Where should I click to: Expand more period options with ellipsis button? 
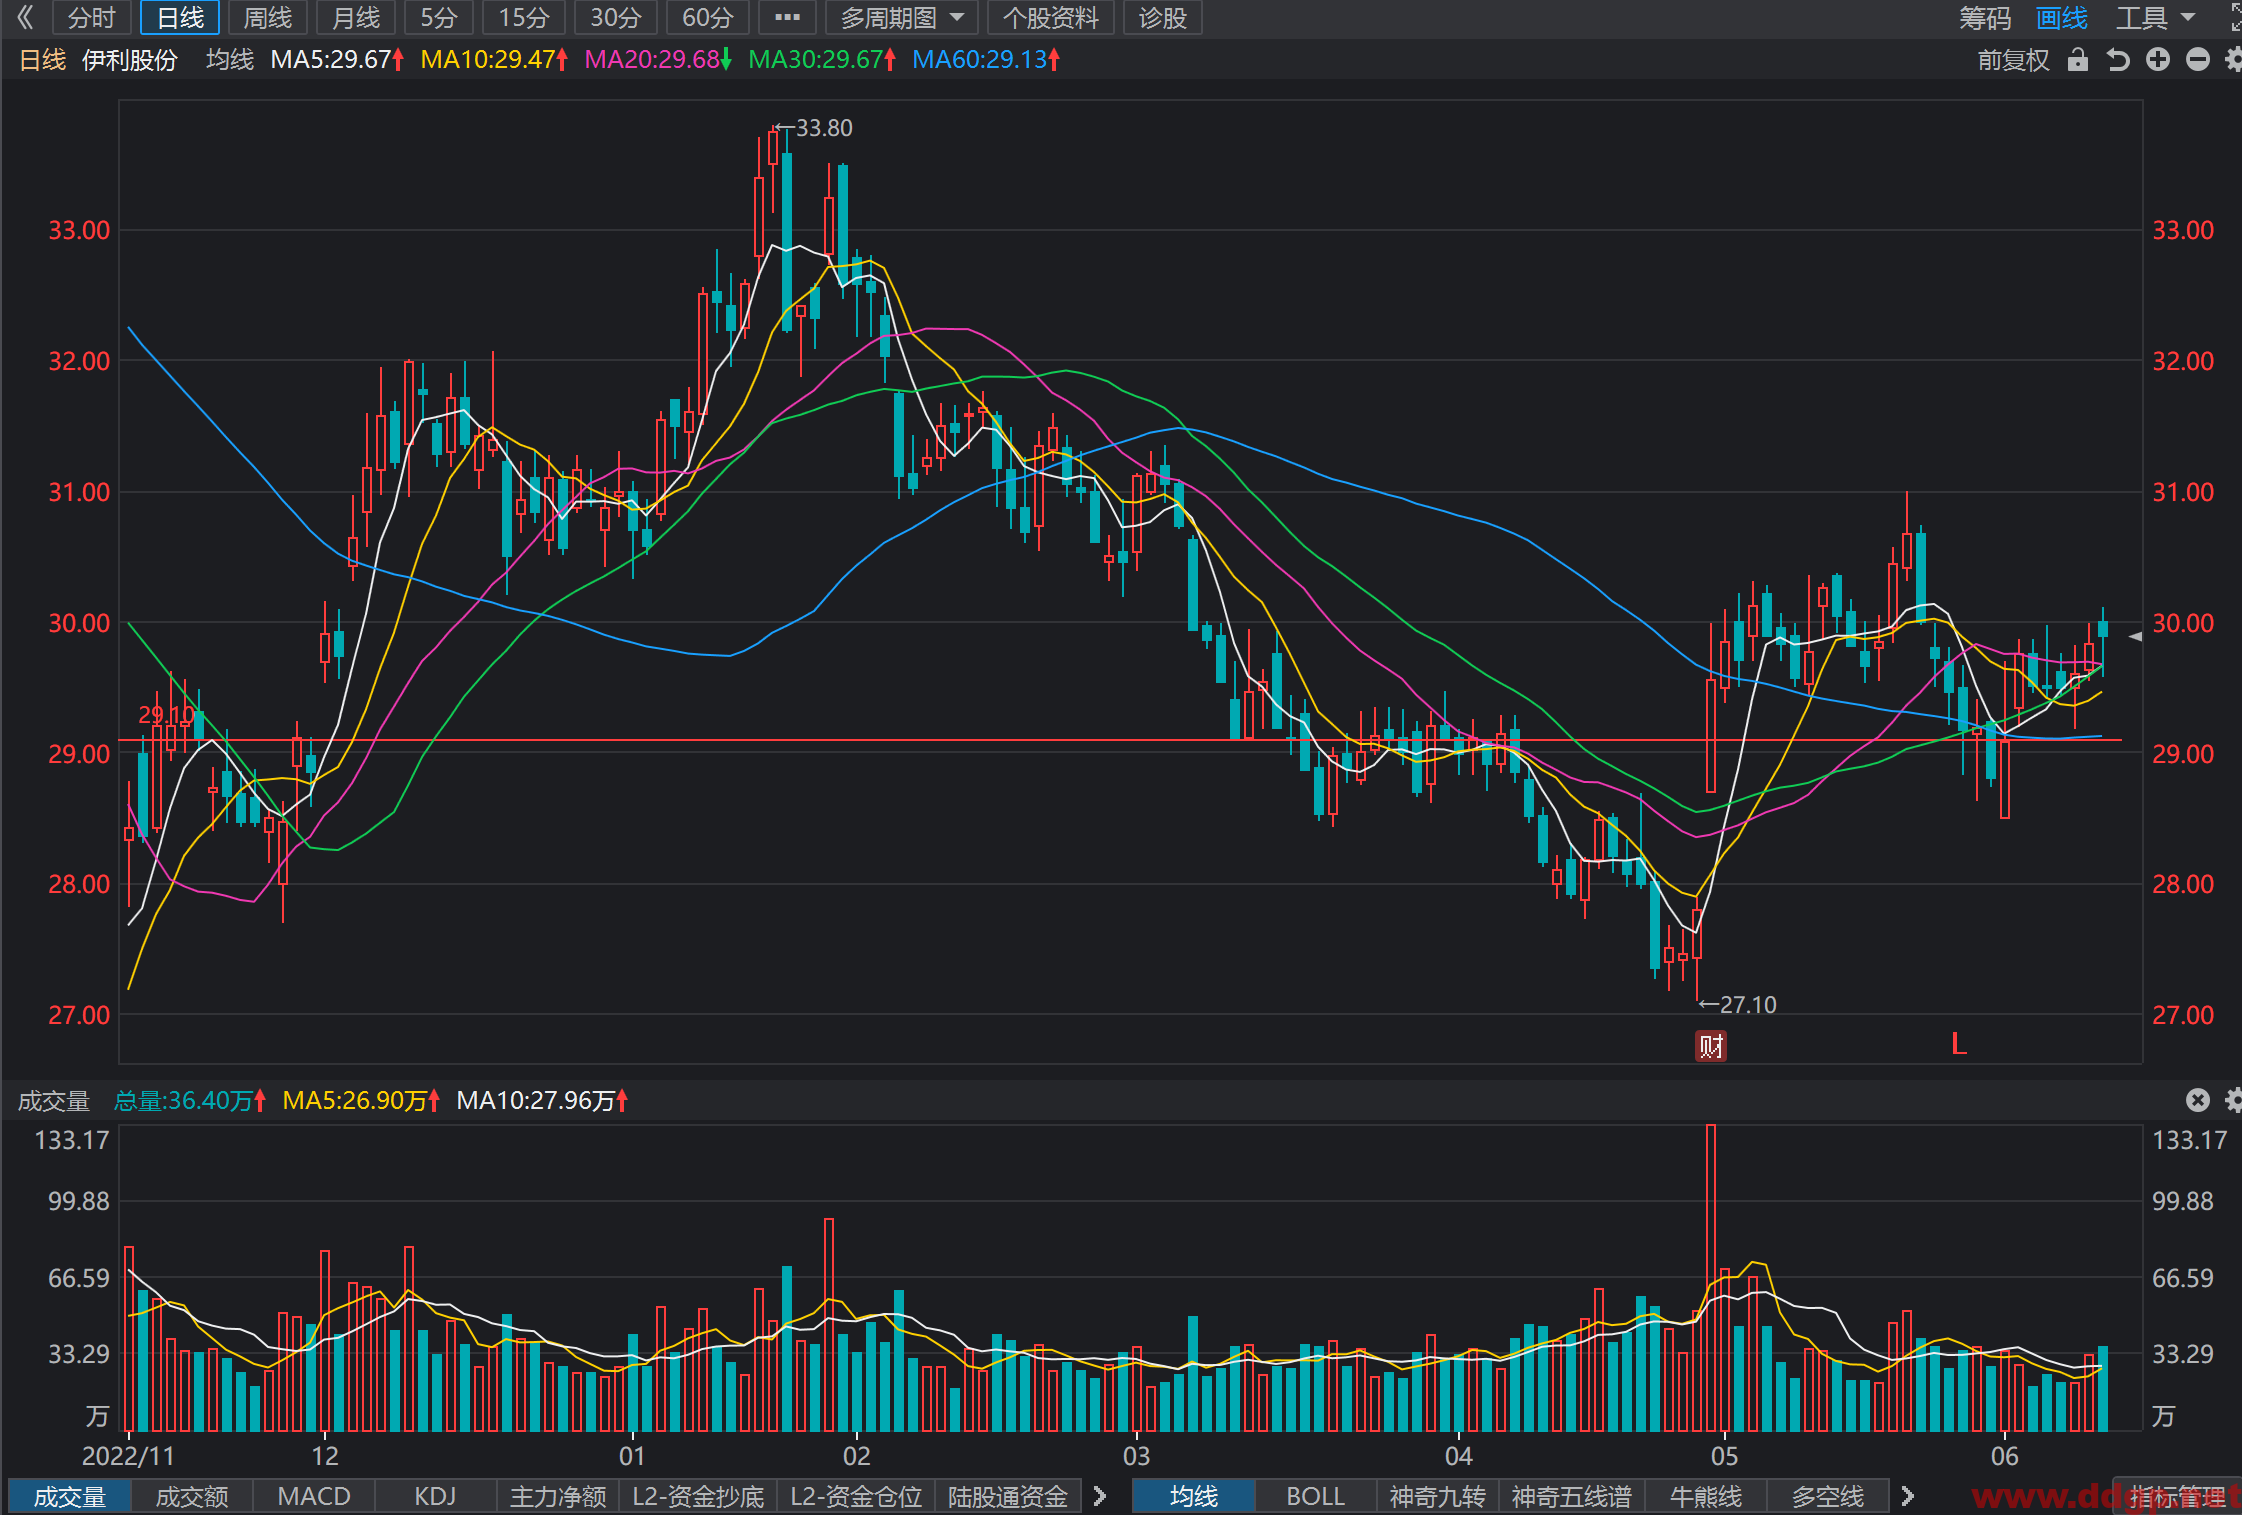pyautogui.click(x=787, y=18)
